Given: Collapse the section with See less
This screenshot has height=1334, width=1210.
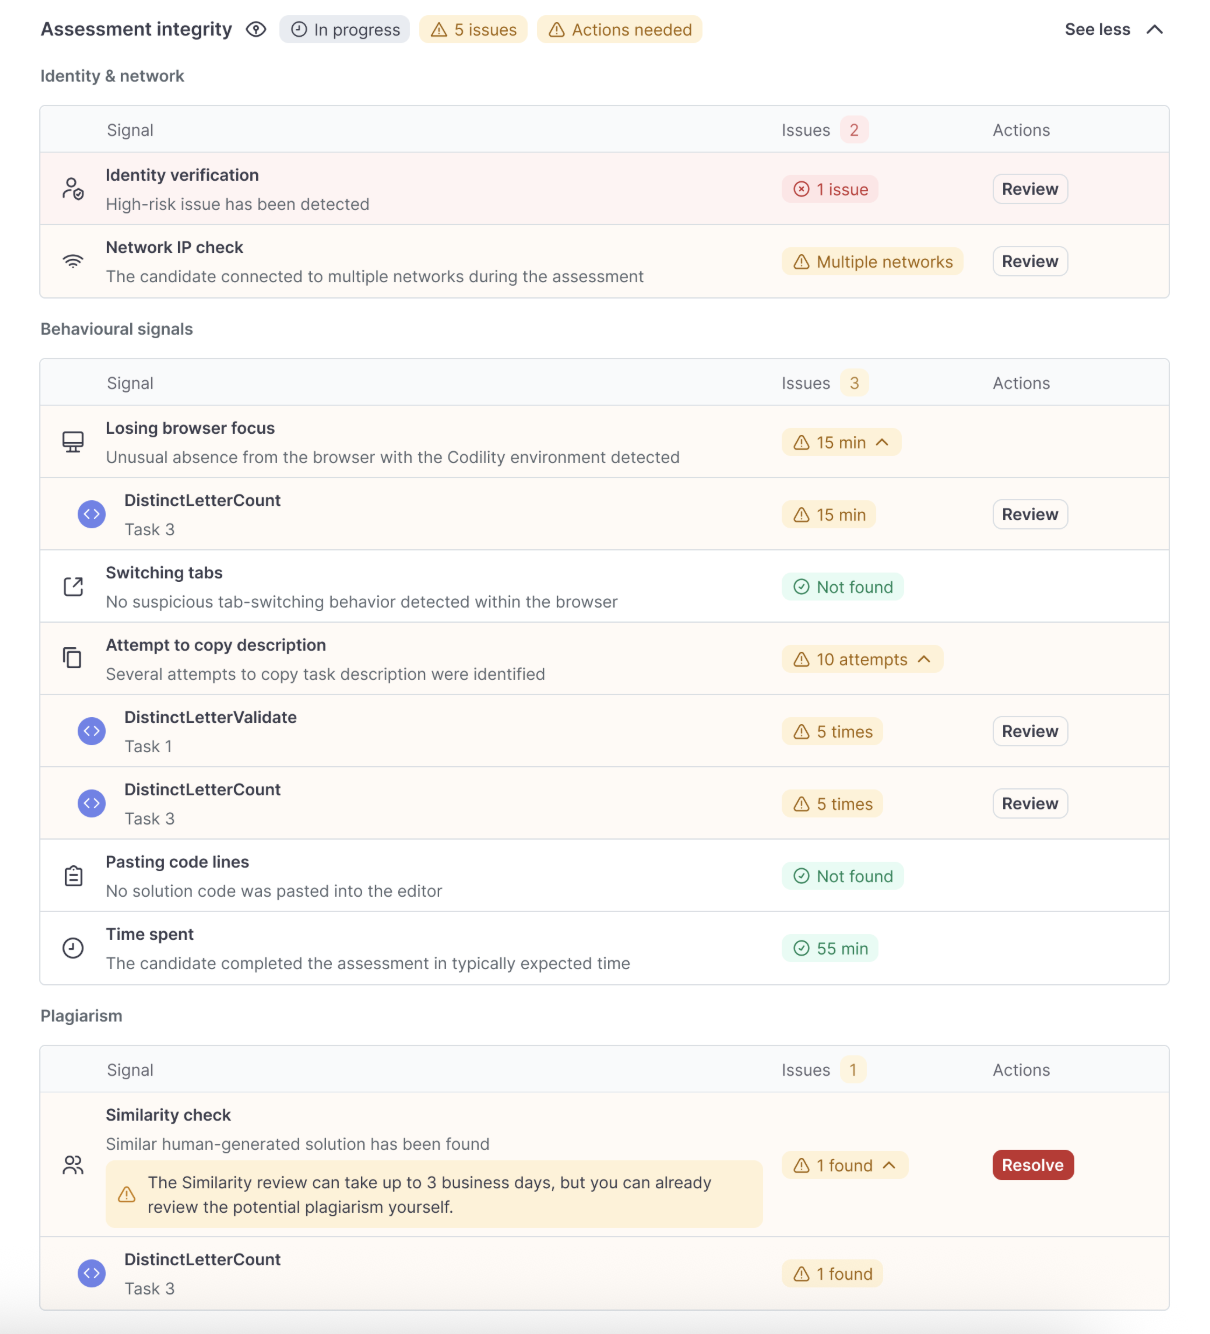Looking at the screenshot, I should [x=1113, y=30].
